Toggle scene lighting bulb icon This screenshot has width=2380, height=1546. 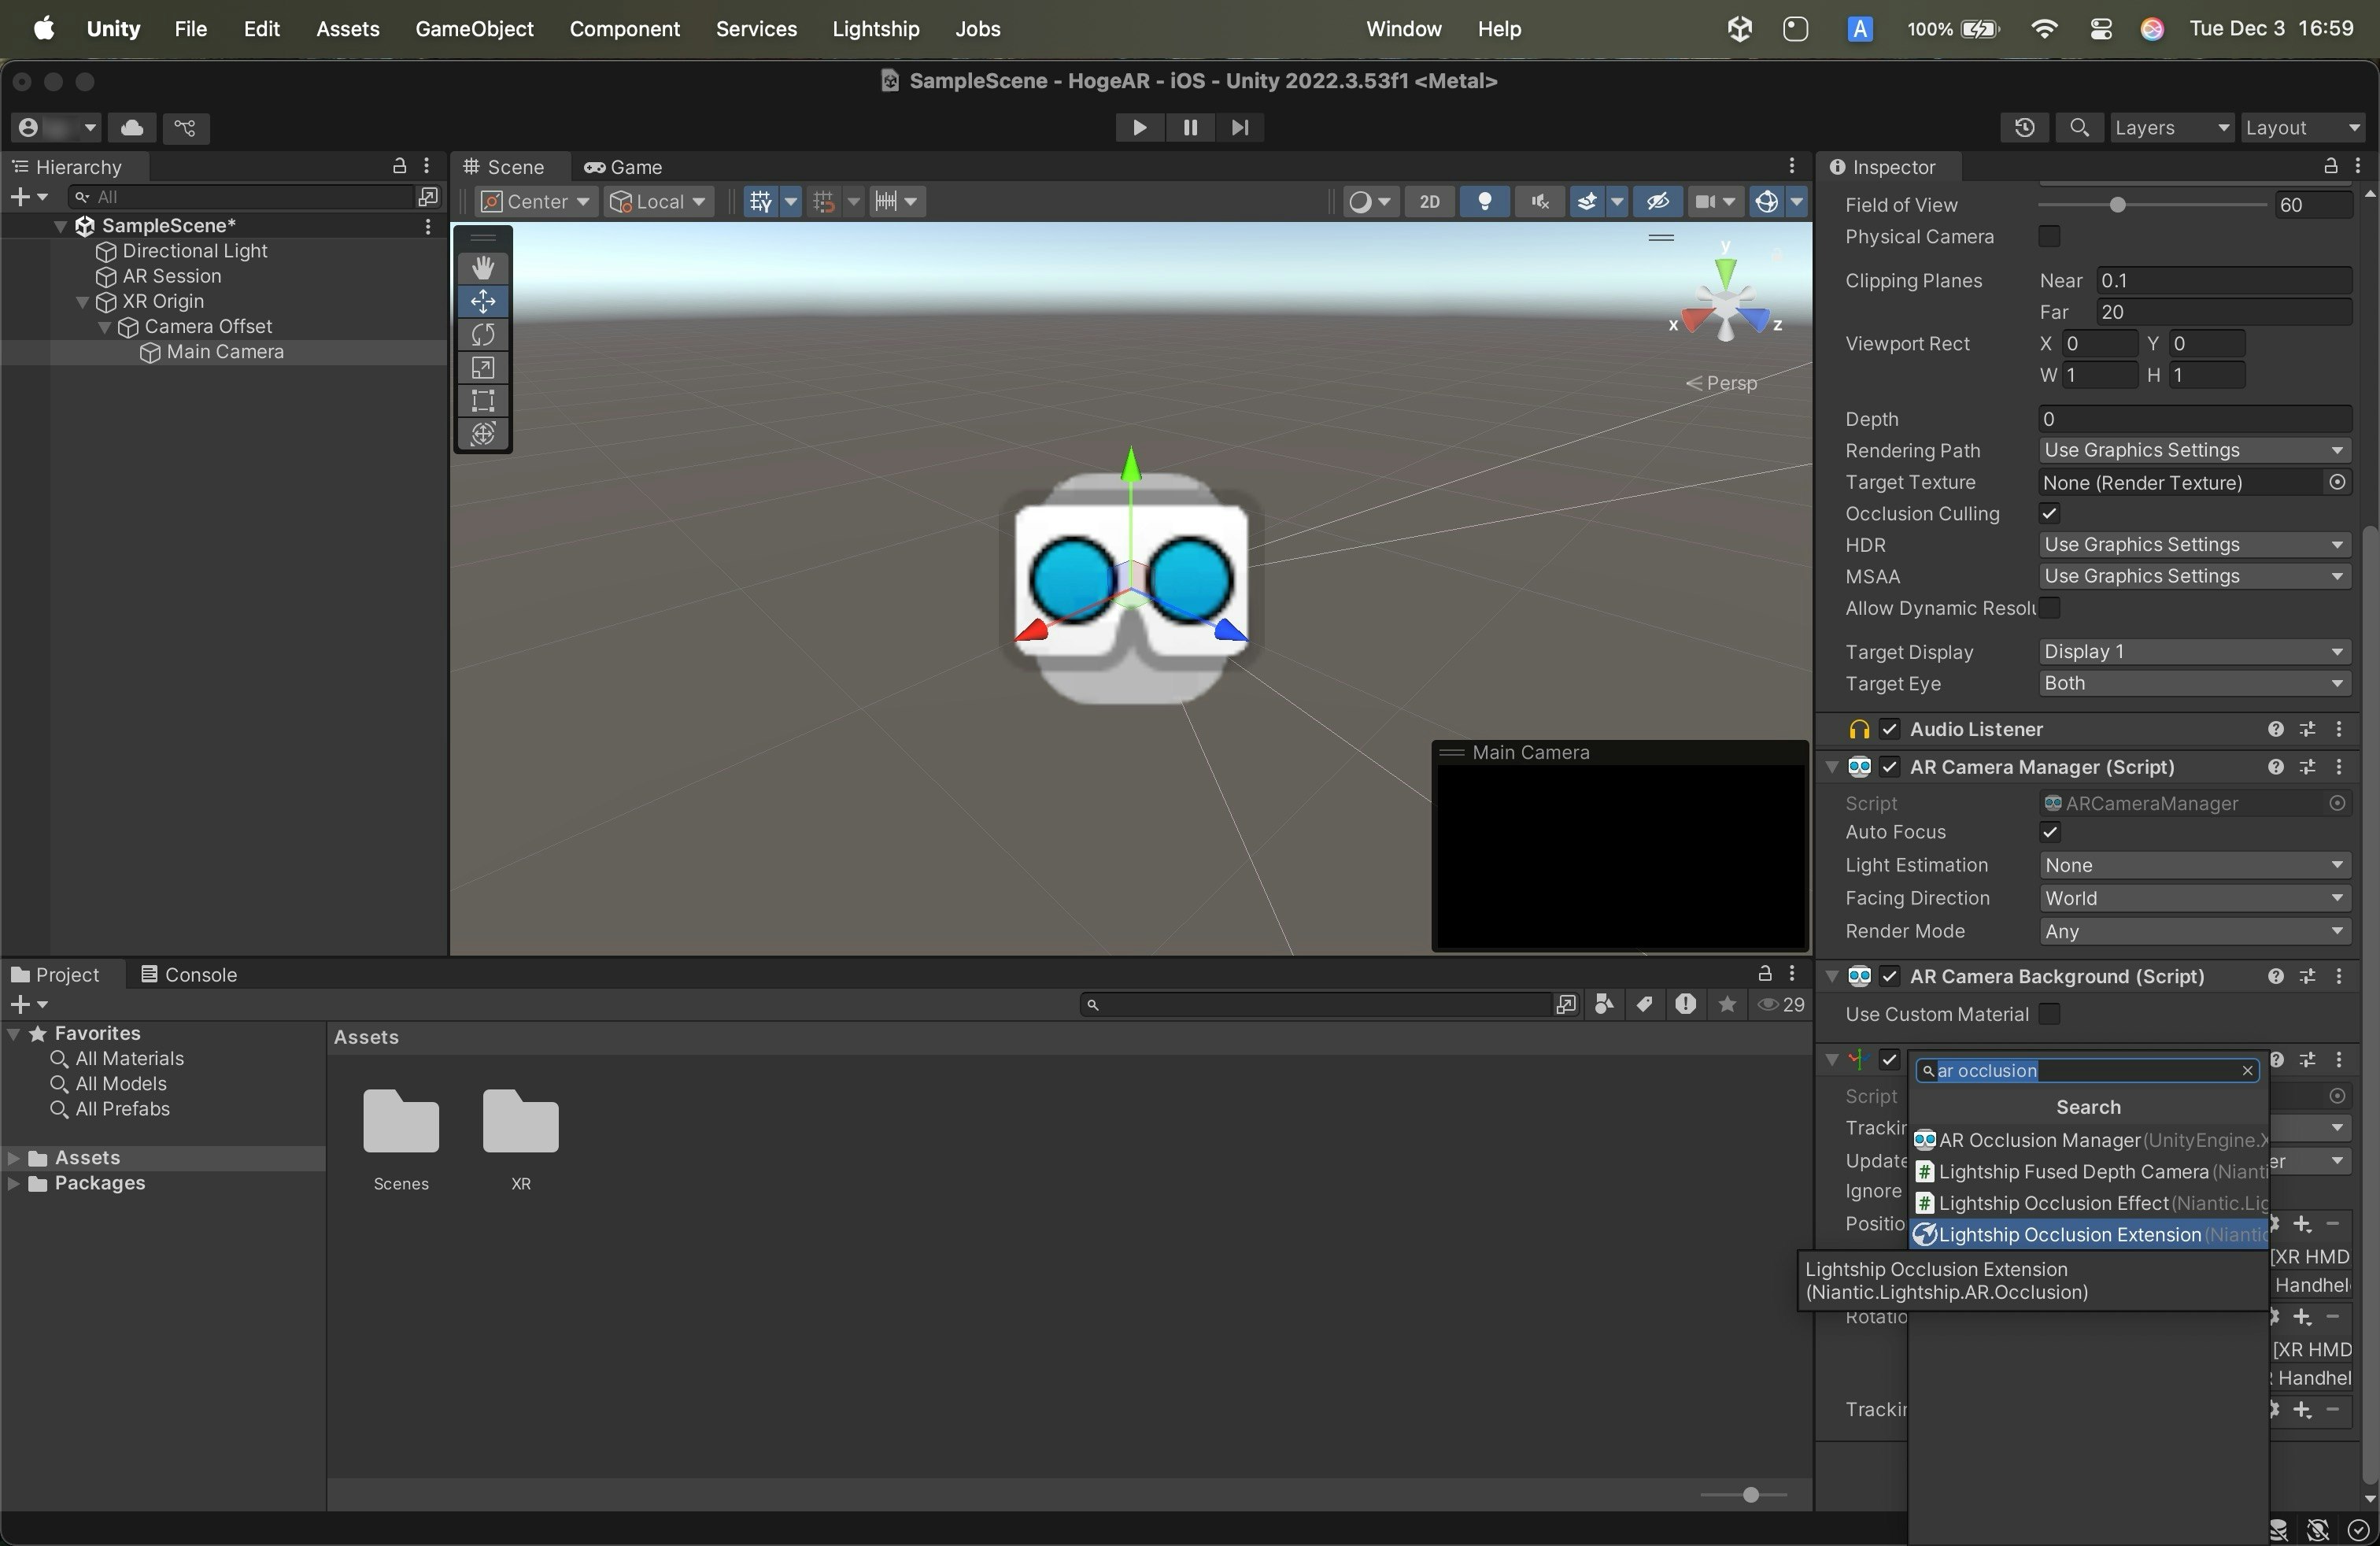[x=1485, y=202]
